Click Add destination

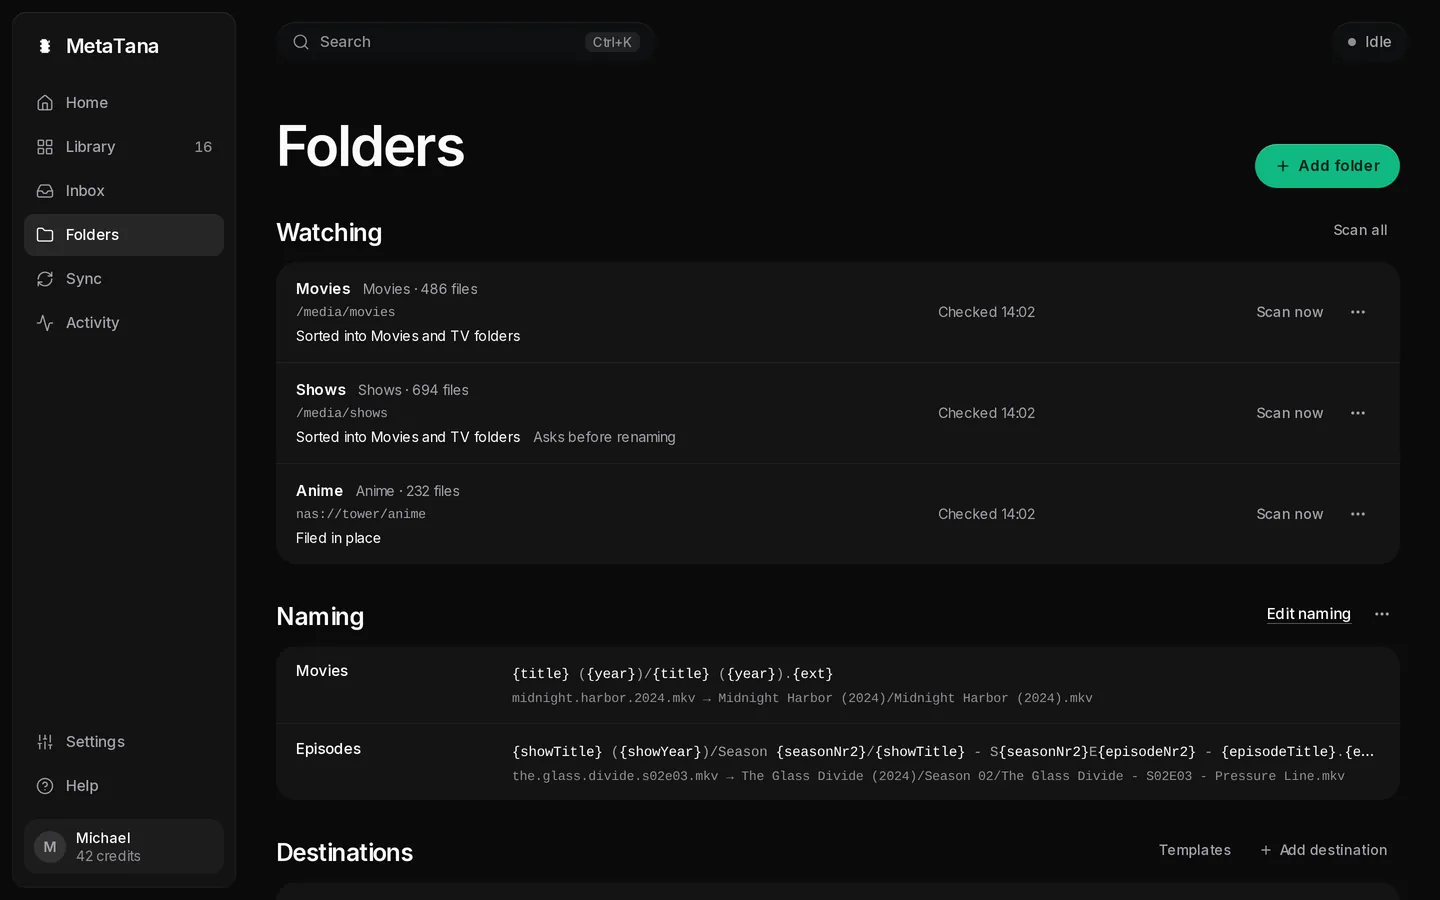click(1323, 850)
